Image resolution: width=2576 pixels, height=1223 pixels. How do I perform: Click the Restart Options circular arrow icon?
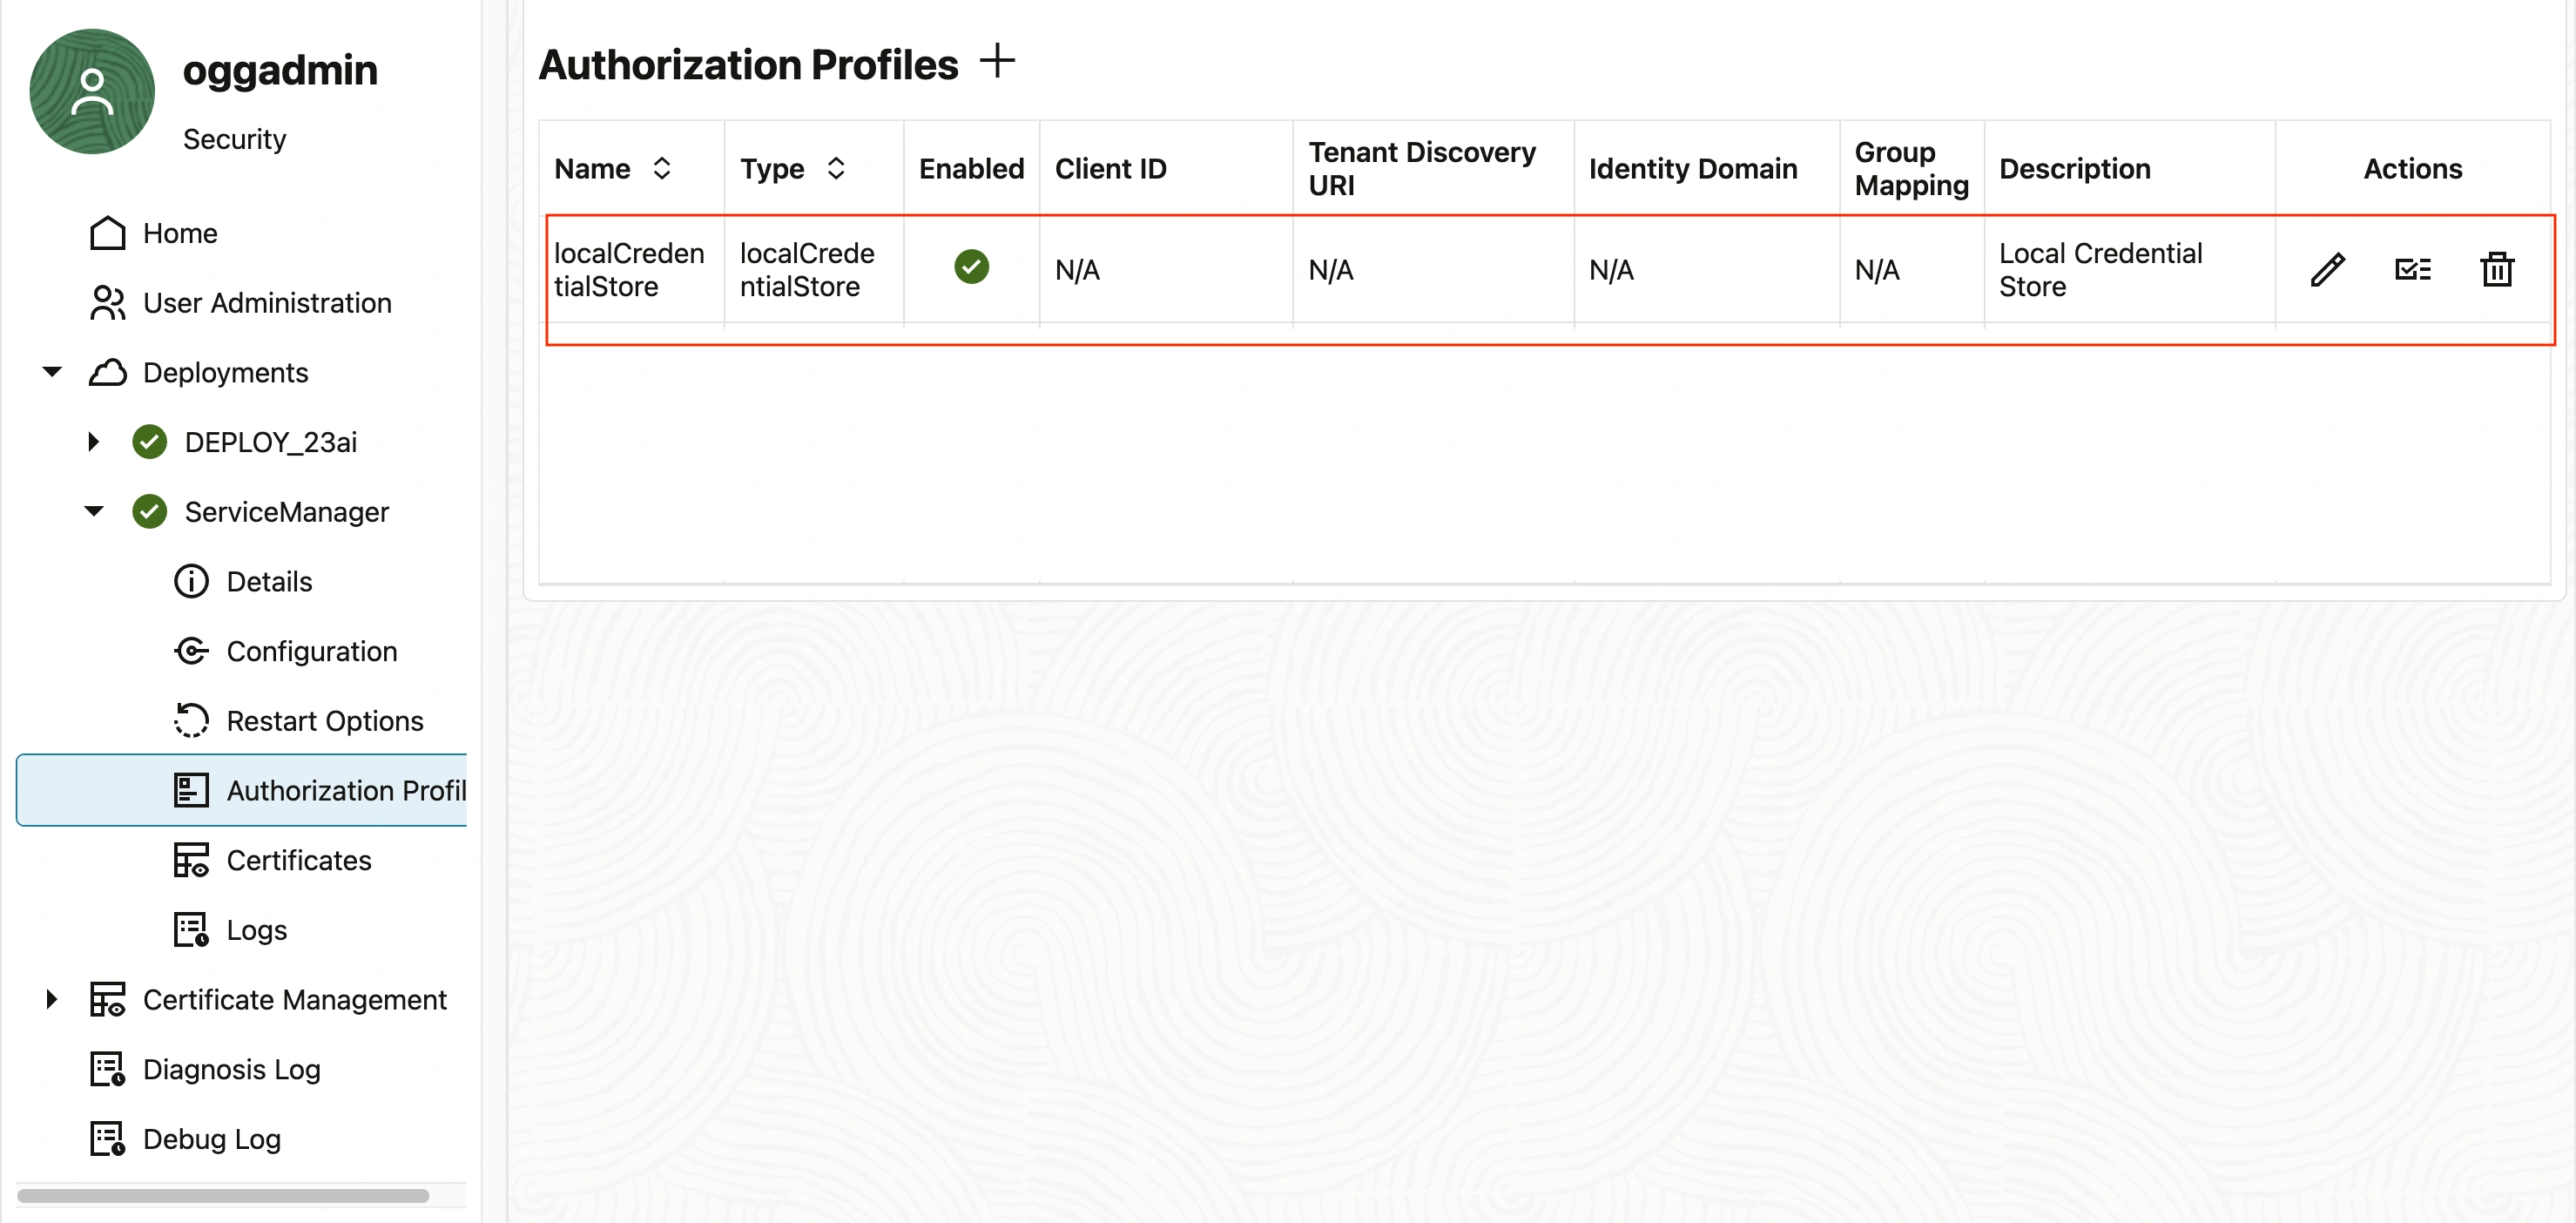191,720
